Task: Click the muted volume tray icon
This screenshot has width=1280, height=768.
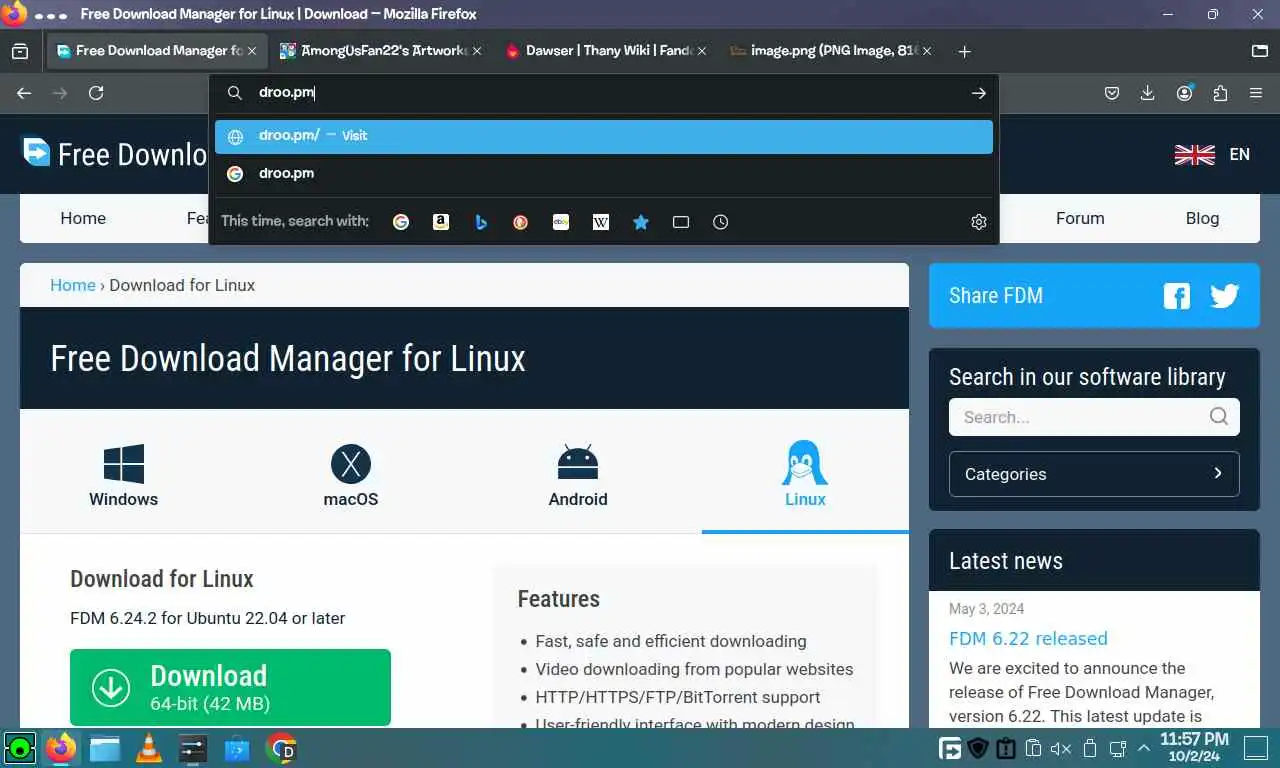Action: [x=1061, y=748]
